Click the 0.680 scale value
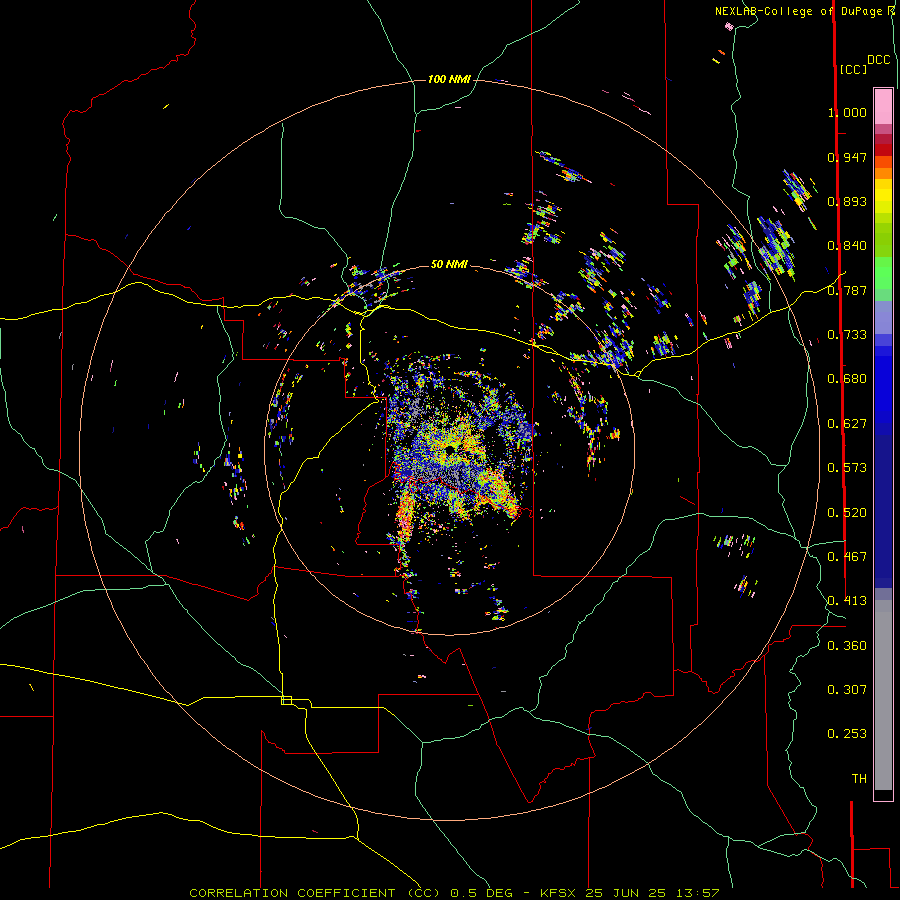Screen dimensions: 900x900 [847, 379]
